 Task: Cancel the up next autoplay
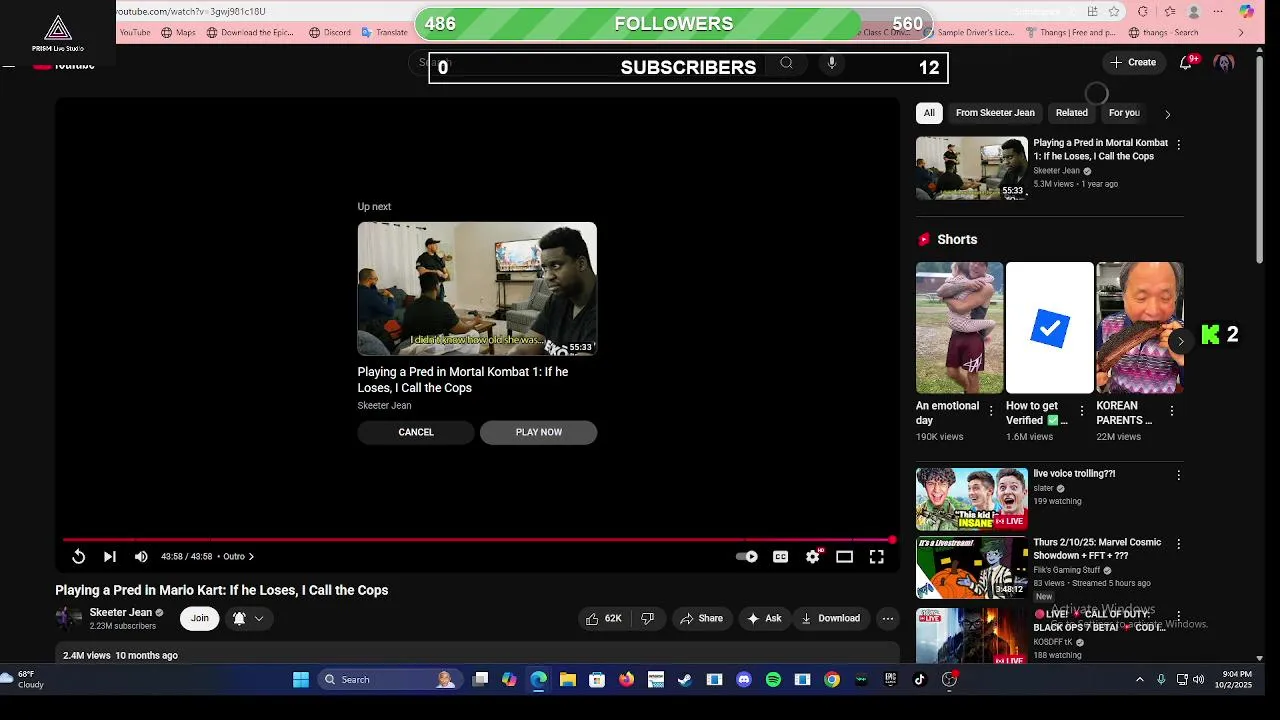pos(416,432)
